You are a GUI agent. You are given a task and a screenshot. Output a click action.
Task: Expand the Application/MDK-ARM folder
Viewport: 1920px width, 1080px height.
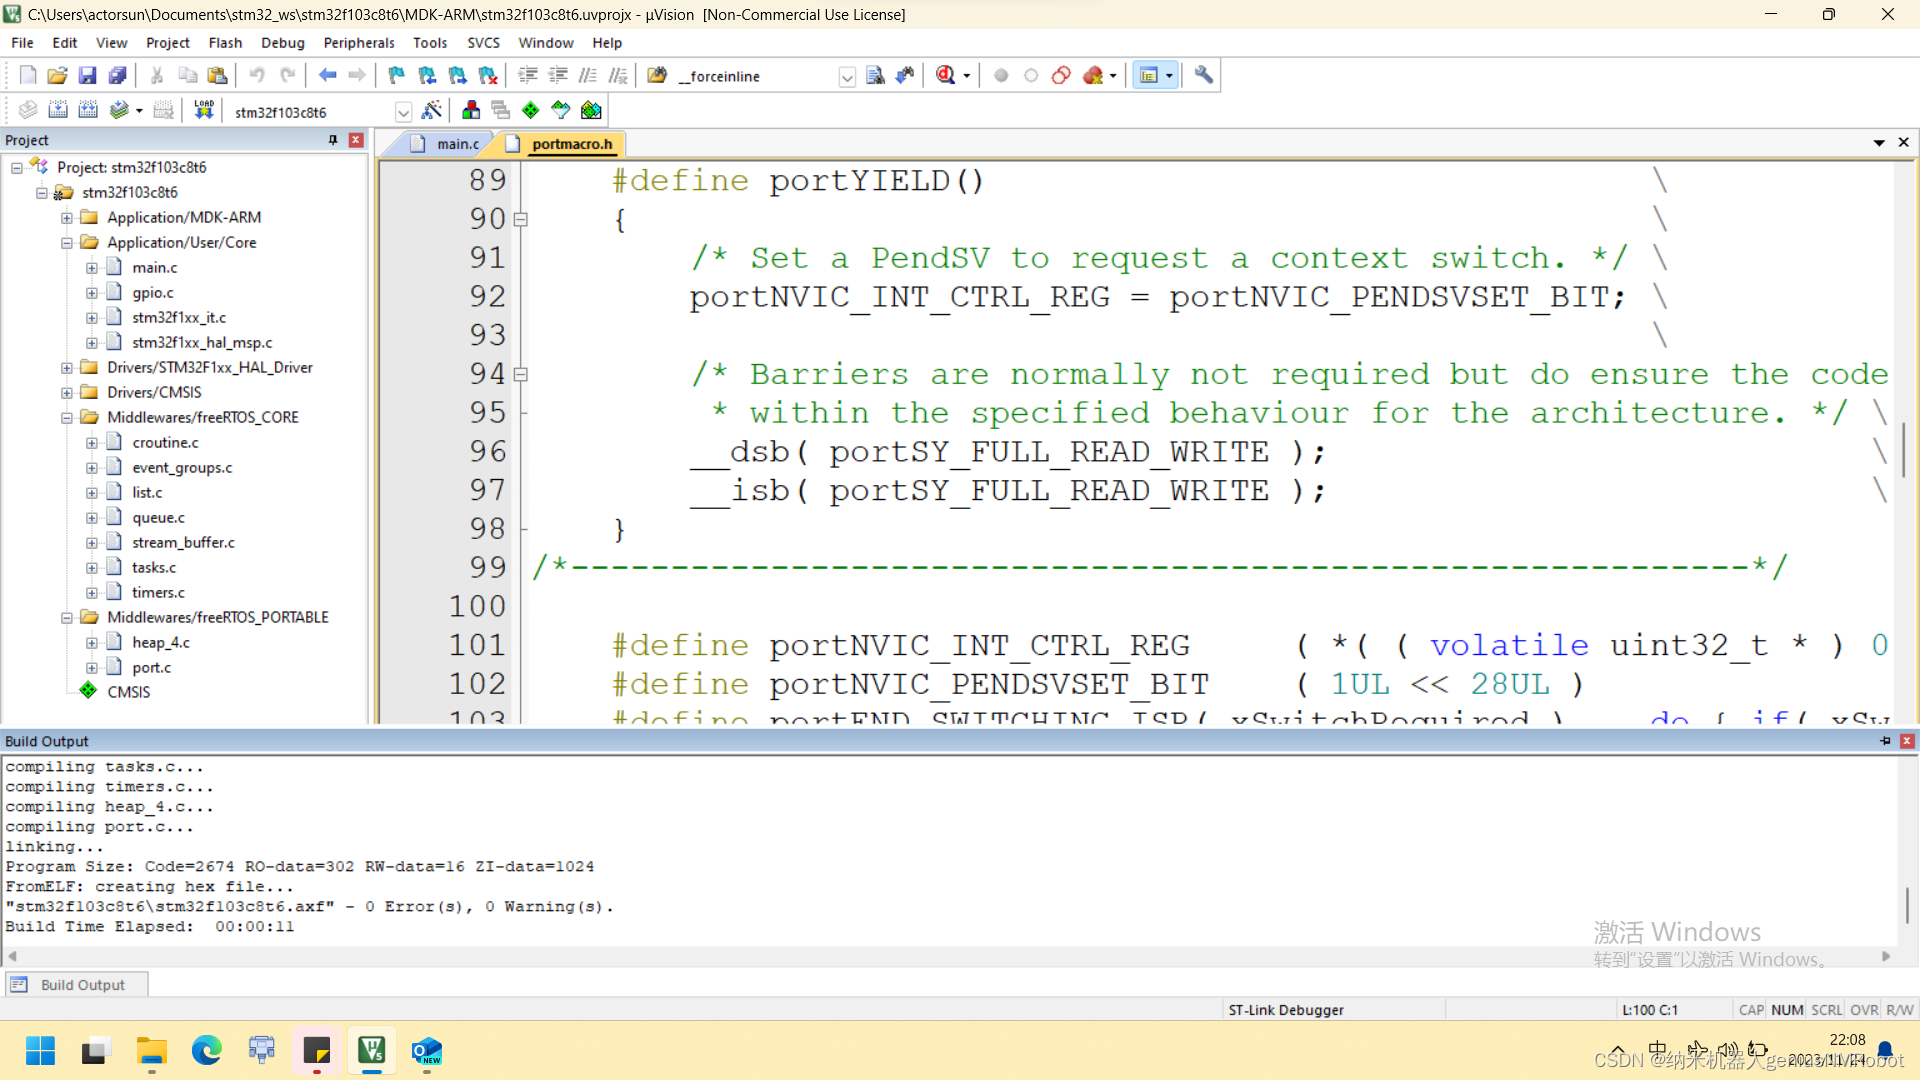click(66, 217)
